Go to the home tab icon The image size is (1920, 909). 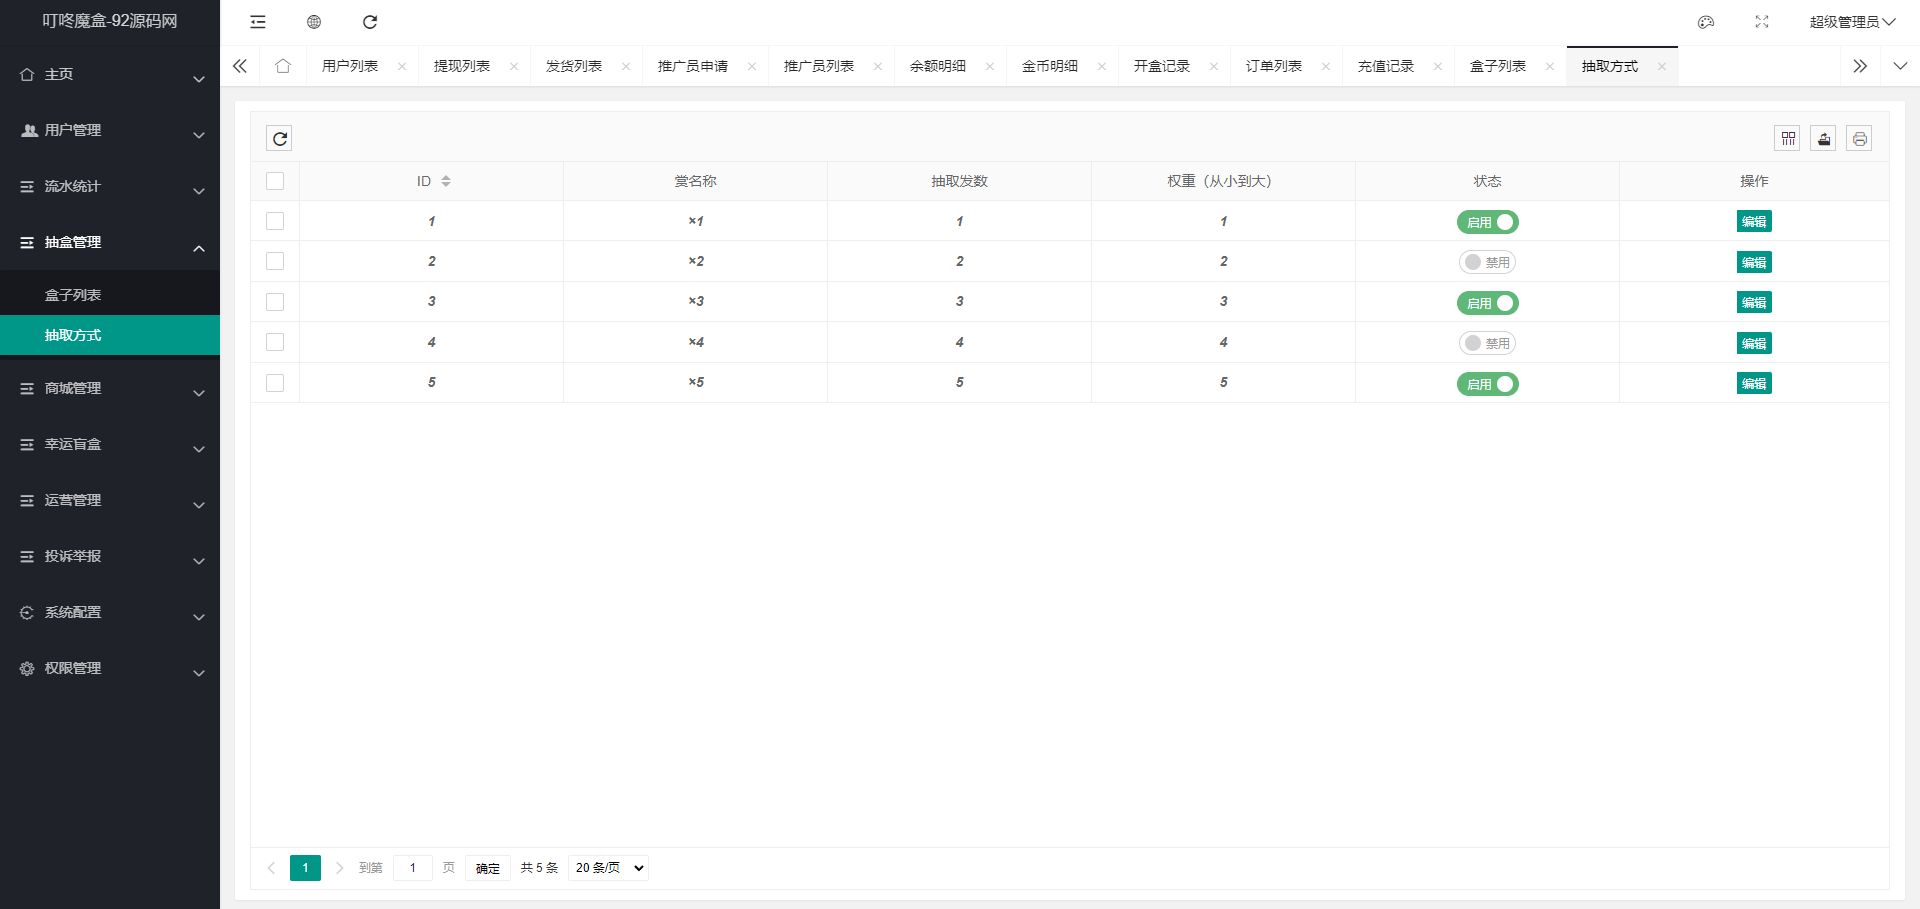(x=283, y=66)
